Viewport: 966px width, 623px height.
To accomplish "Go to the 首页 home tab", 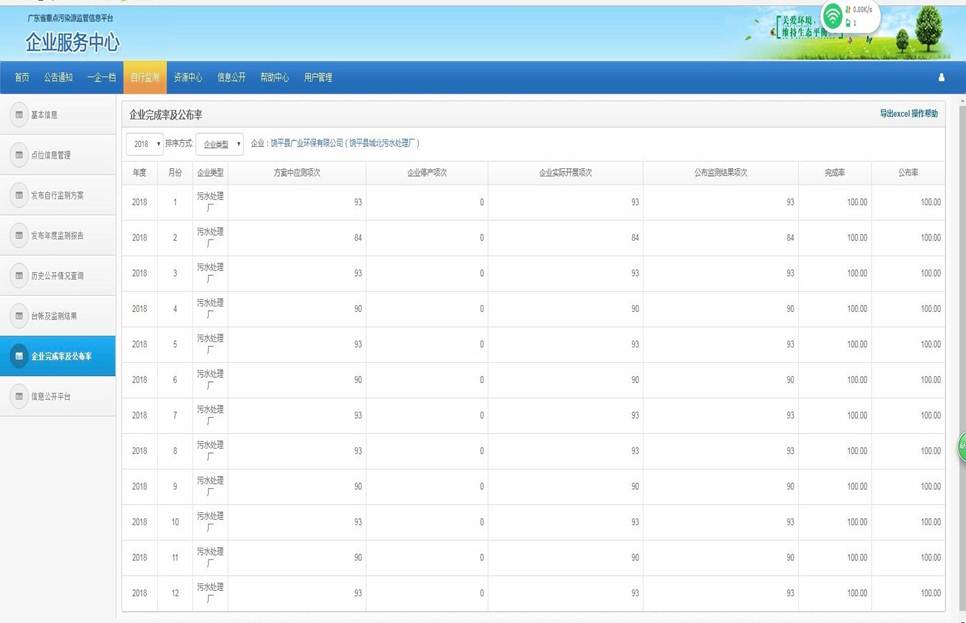I will coord(22,78).
